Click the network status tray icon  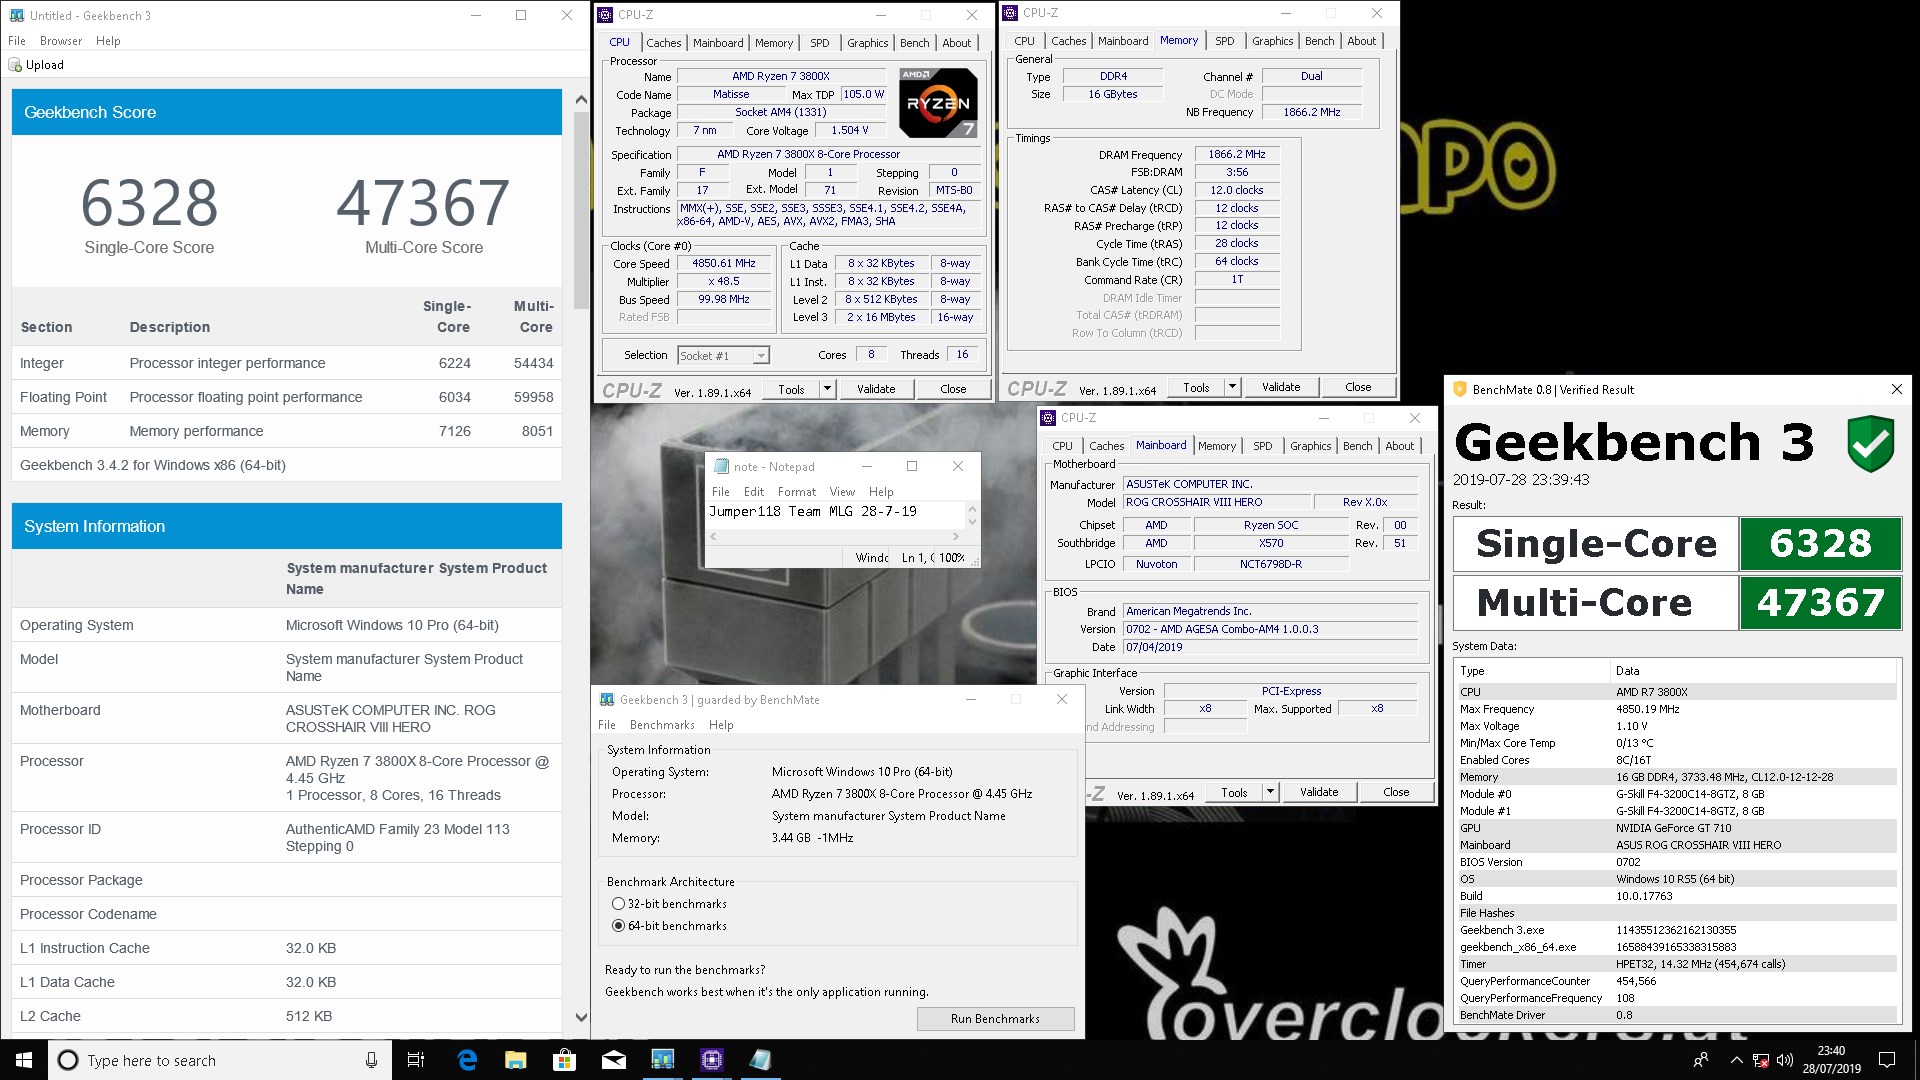[1761, 1061]
